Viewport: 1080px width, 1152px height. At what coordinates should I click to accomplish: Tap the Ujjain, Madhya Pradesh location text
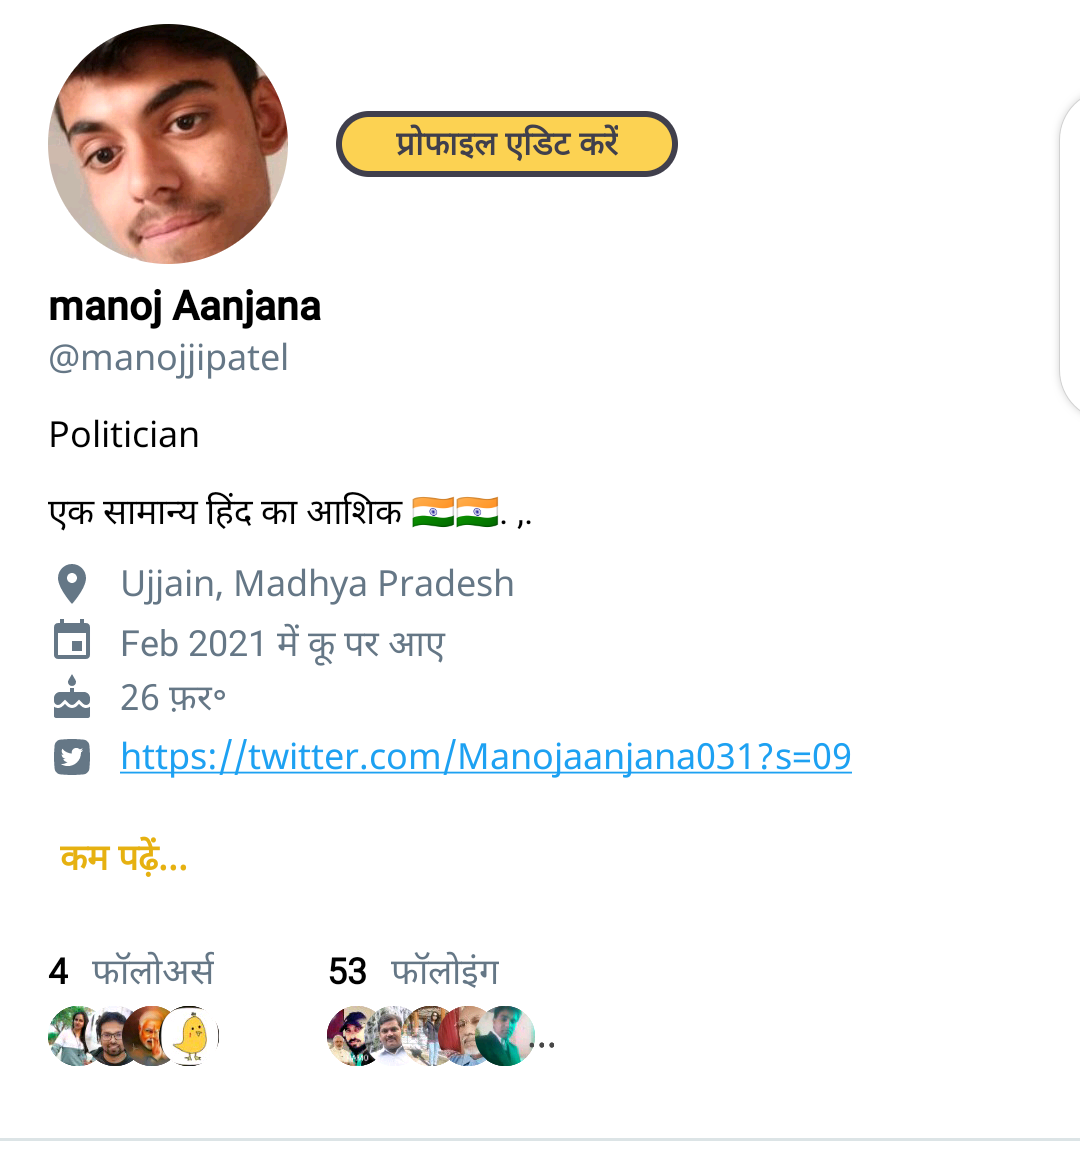coord(317,584)
